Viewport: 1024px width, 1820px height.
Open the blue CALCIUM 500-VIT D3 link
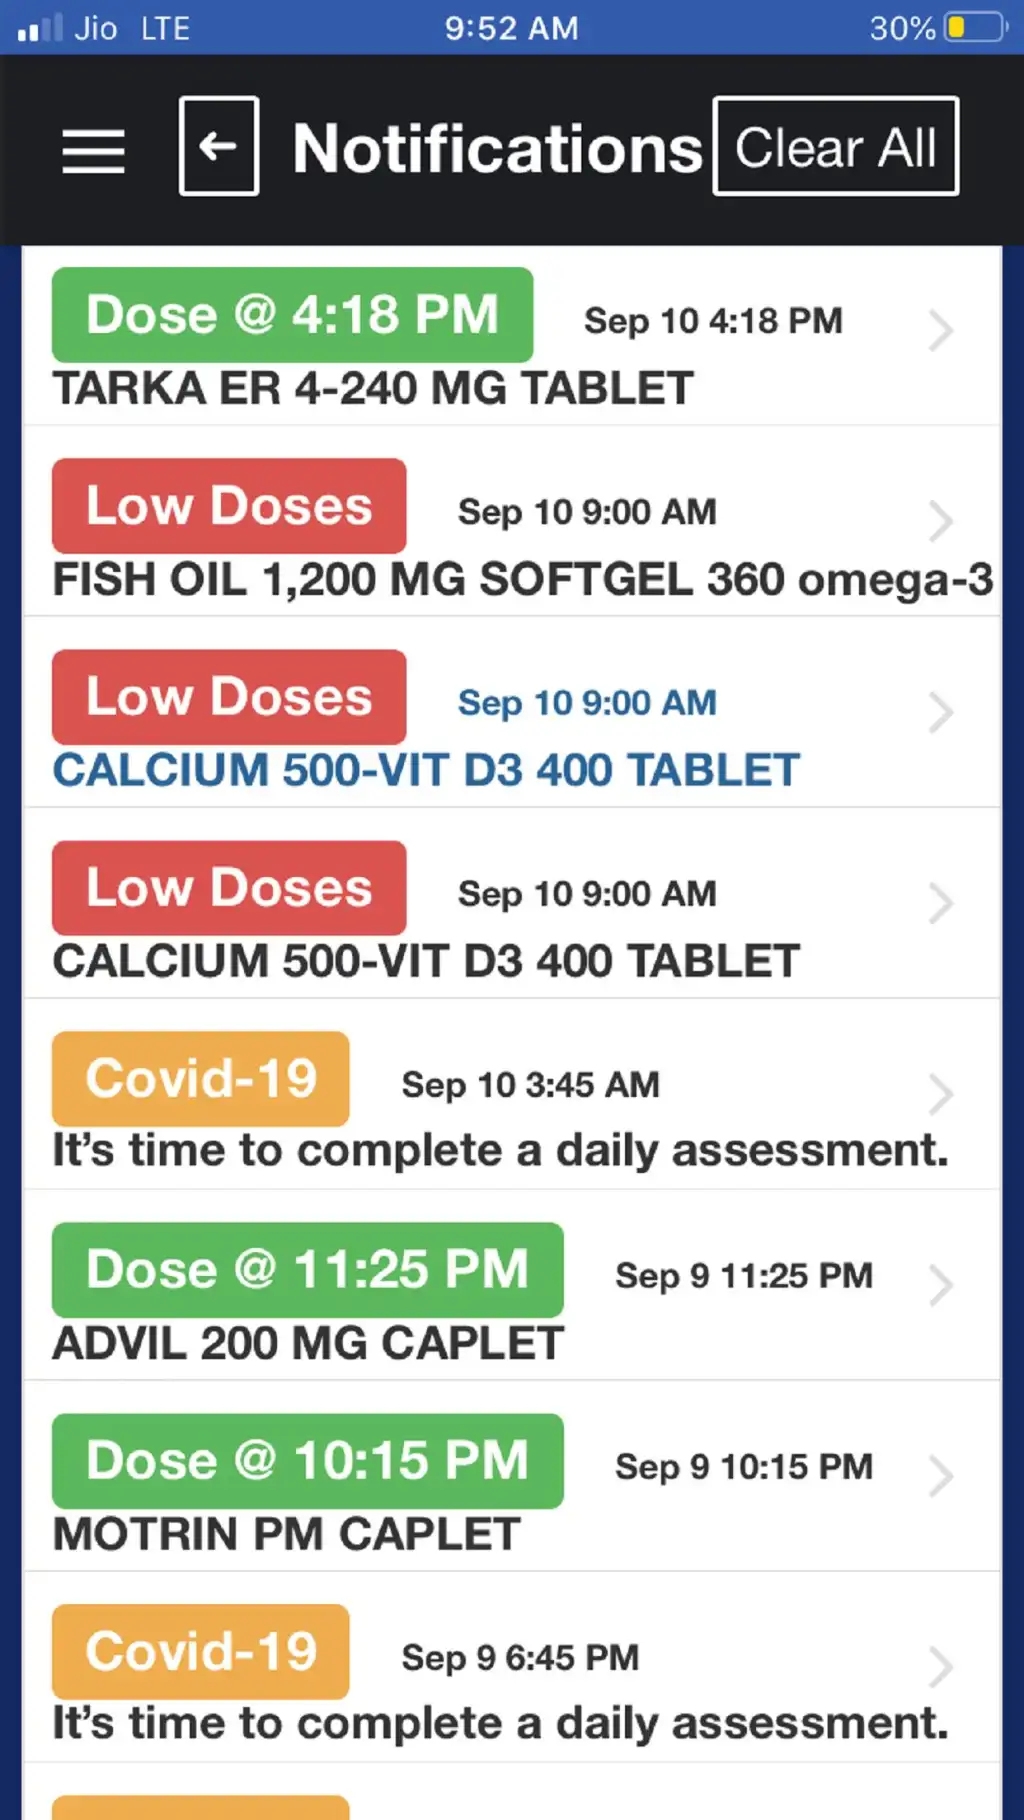pos(426,770)
